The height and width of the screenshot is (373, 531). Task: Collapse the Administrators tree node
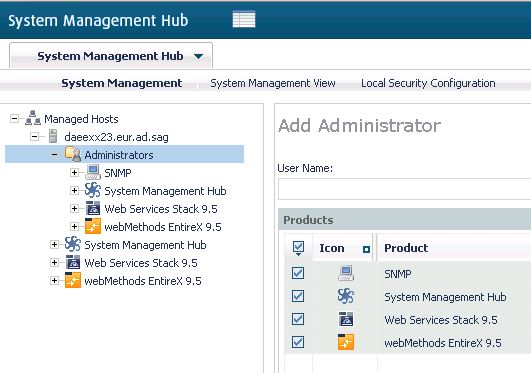pos(54,155)
